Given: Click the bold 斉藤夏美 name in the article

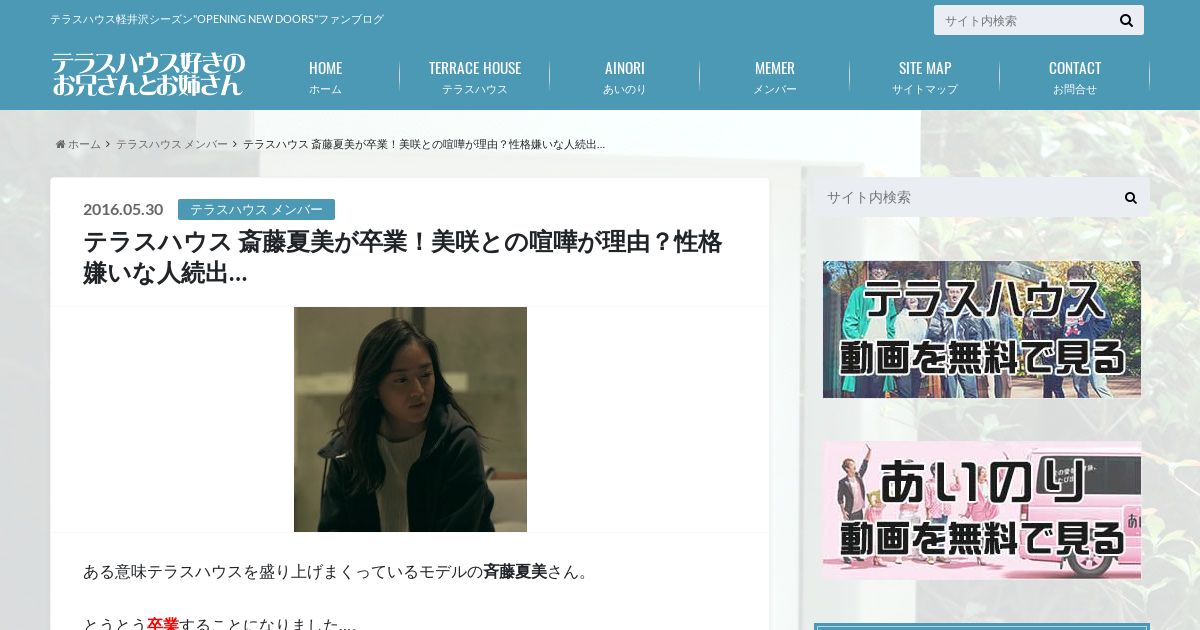Looking at the screenshot, I should pyautogui.click(x=515, y=572).
